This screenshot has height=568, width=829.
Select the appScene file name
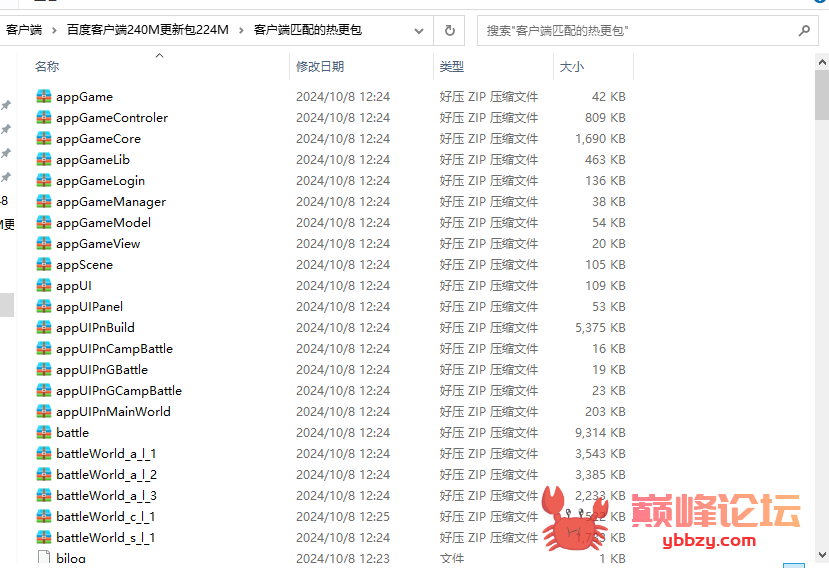85,264
